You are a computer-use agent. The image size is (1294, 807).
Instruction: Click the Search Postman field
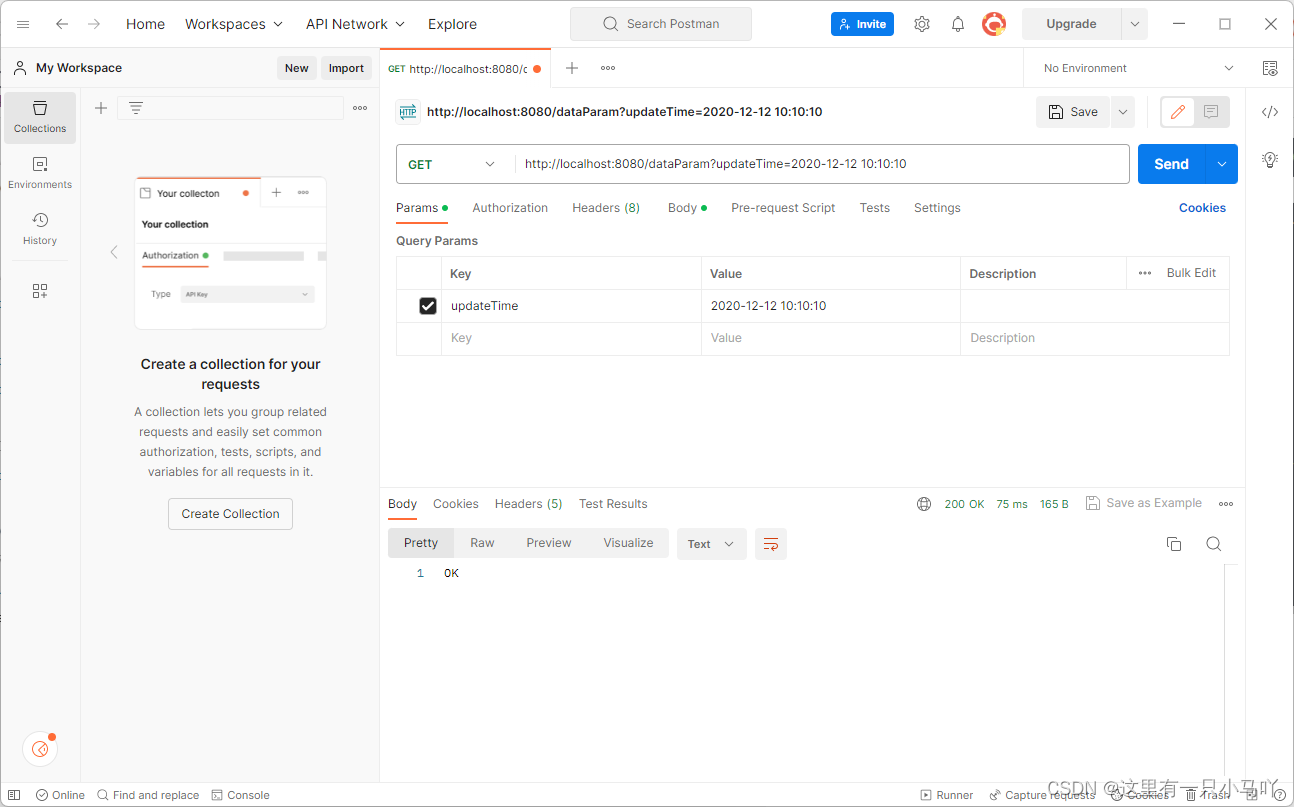(x=661, y=24)
